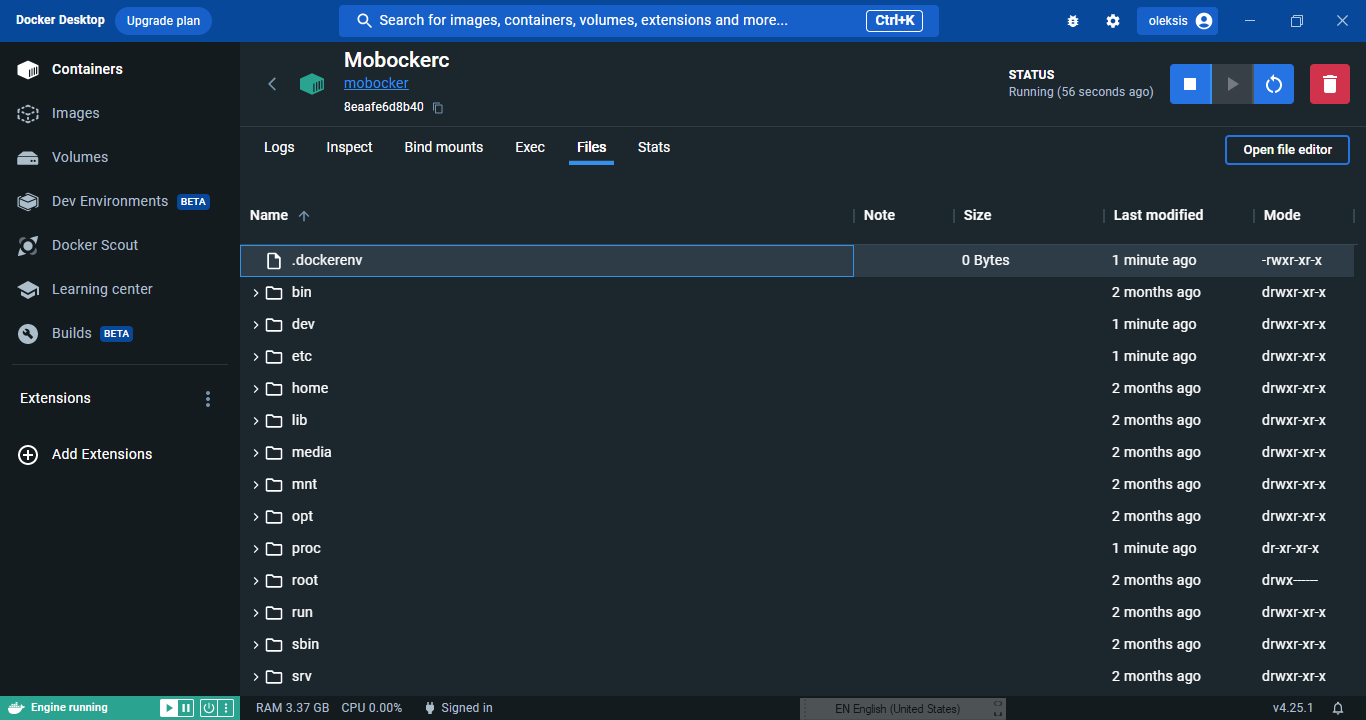Open the Bind mounts tab
Screen dimensions: 1366x720
[x=444, y=147]
